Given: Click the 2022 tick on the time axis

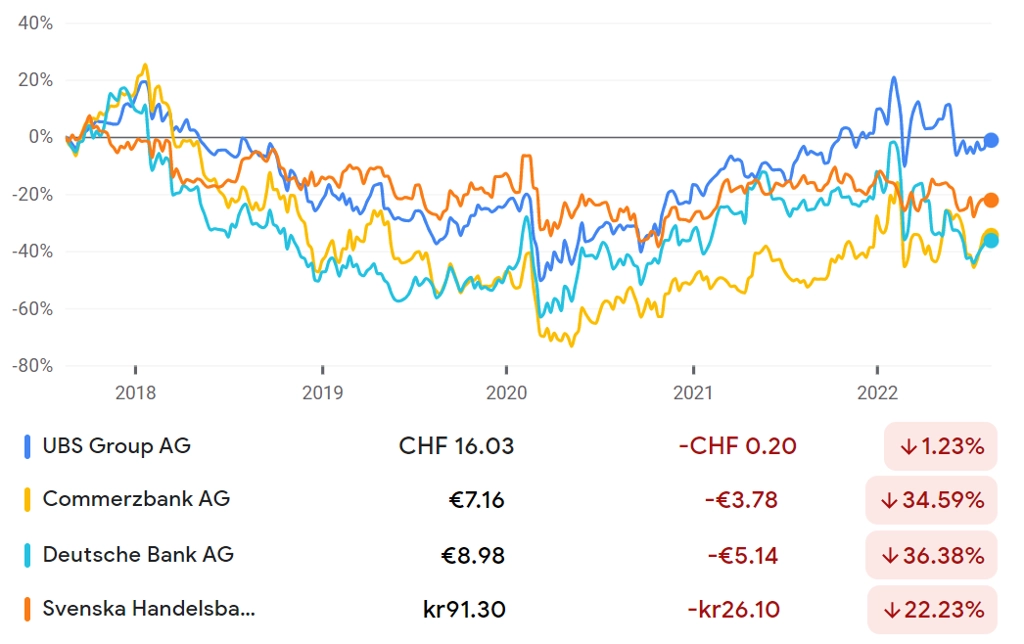Looking at the screenshot, I should click(x=877, y=393).
